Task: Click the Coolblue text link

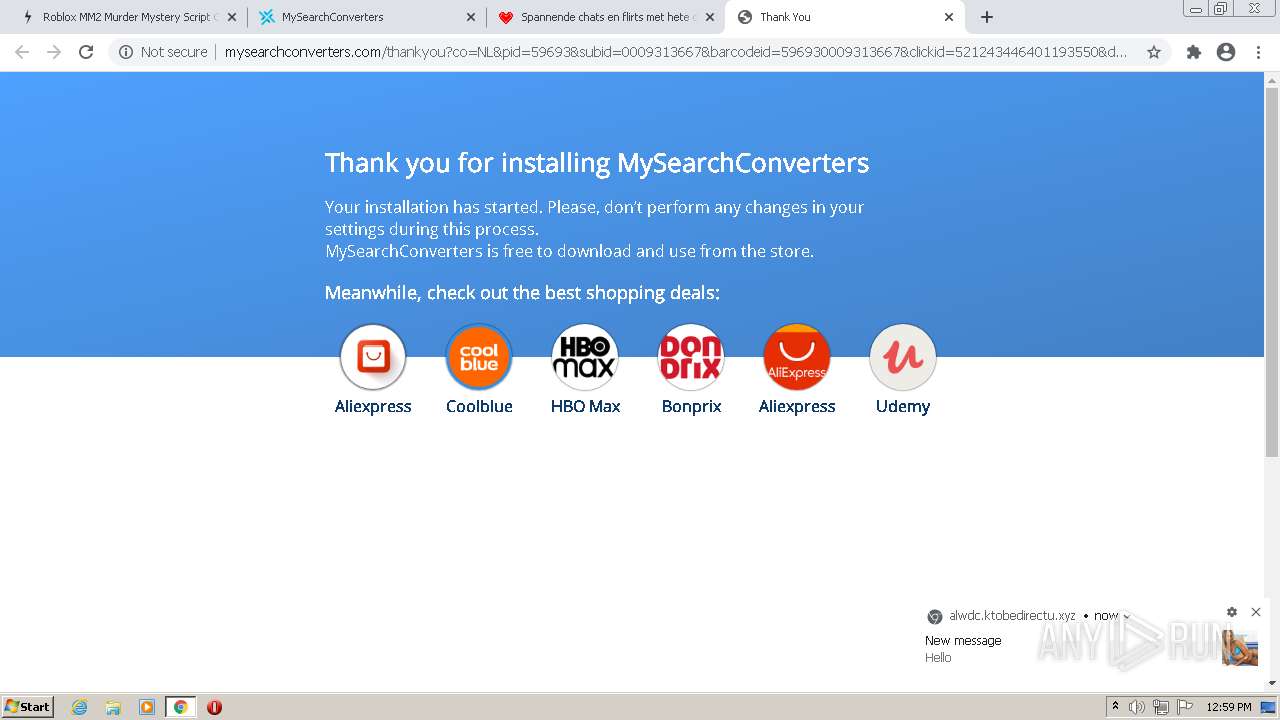Action: tap(479, 406)
